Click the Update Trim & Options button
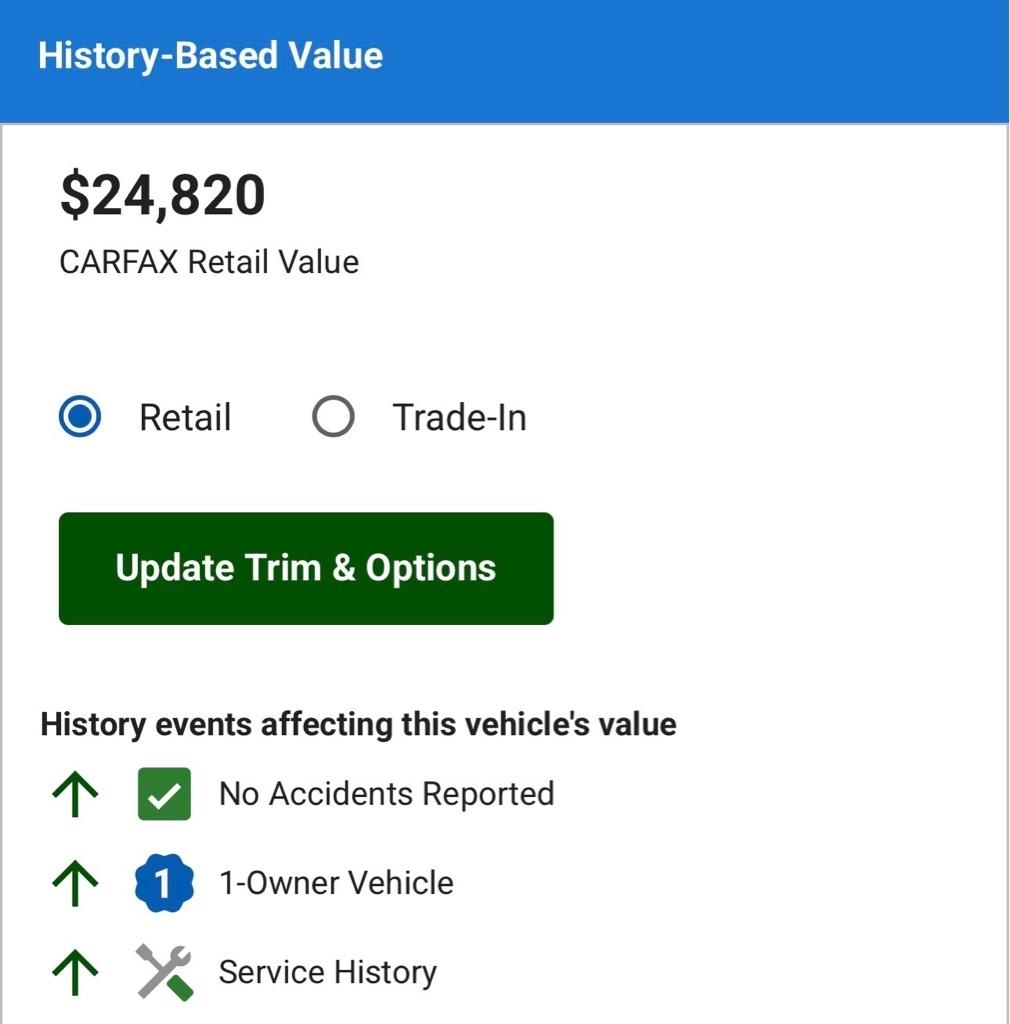 [x=306, y=568]
